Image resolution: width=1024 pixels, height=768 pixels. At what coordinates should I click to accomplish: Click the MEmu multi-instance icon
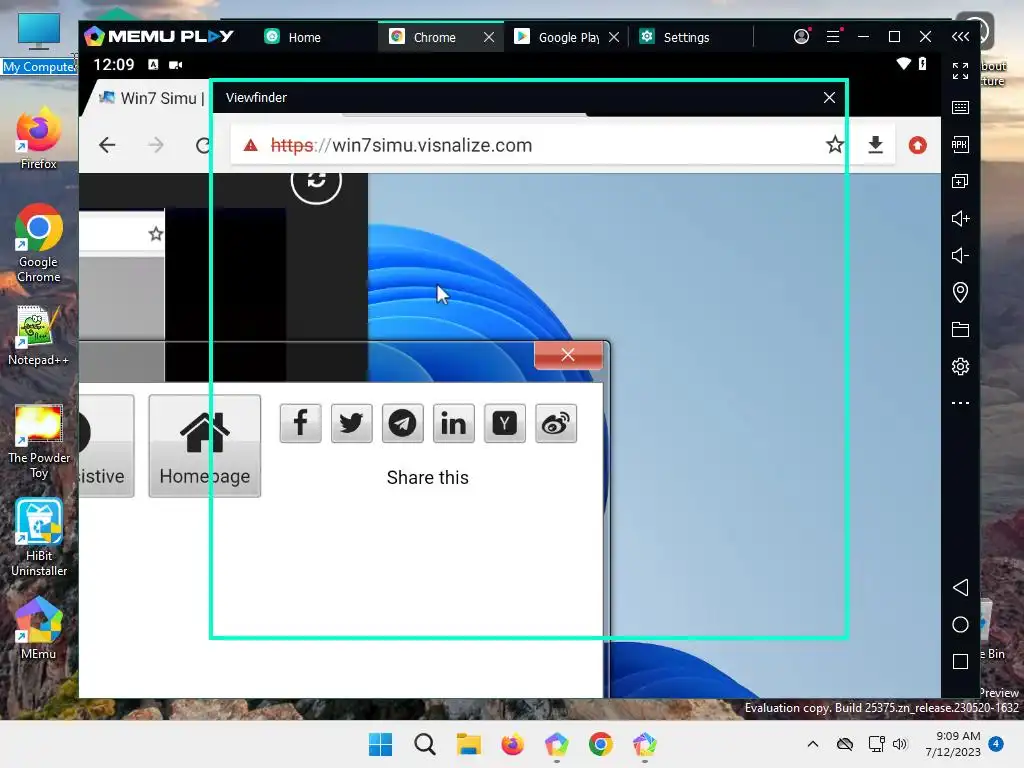point(960,181)
